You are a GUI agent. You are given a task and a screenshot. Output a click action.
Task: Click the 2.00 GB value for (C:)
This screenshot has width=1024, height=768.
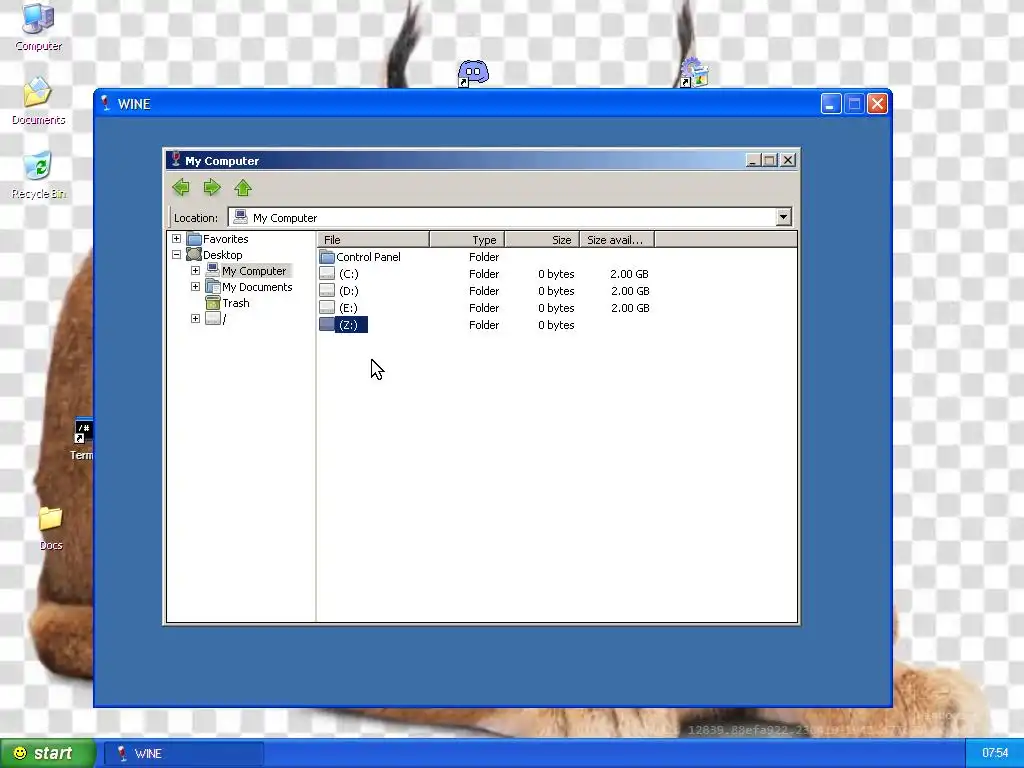630,274
